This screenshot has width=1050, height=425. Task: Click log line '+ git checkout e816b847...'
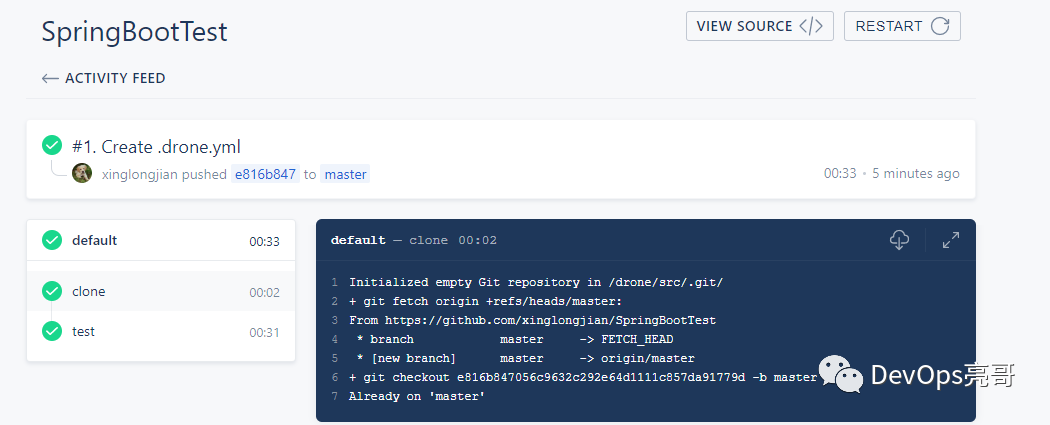tap(583, 377)
